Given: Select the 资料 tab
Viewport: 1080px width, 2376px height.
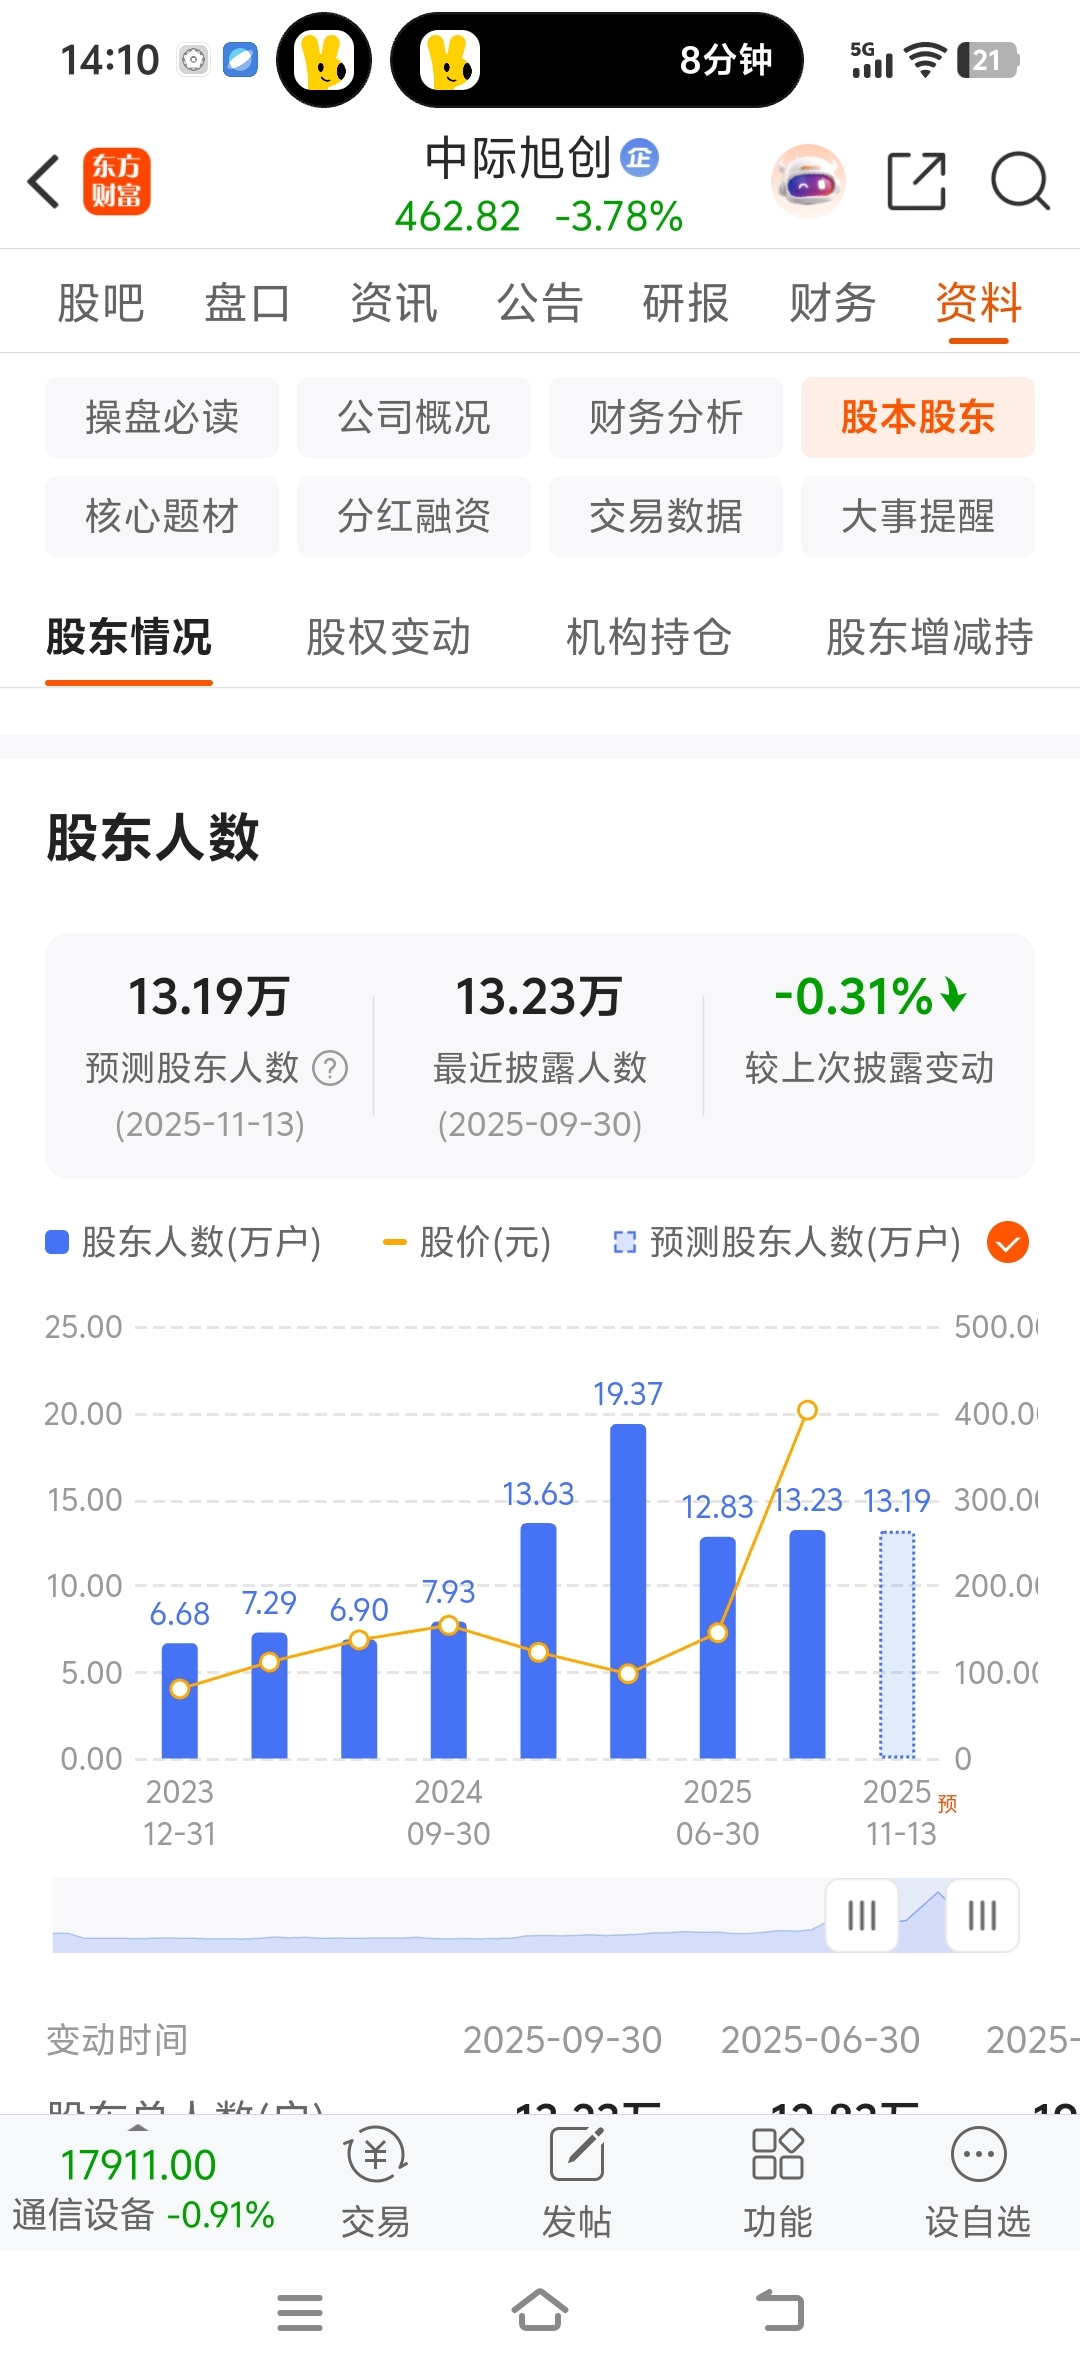Looking at the screenshot, I should coord(979,303).
